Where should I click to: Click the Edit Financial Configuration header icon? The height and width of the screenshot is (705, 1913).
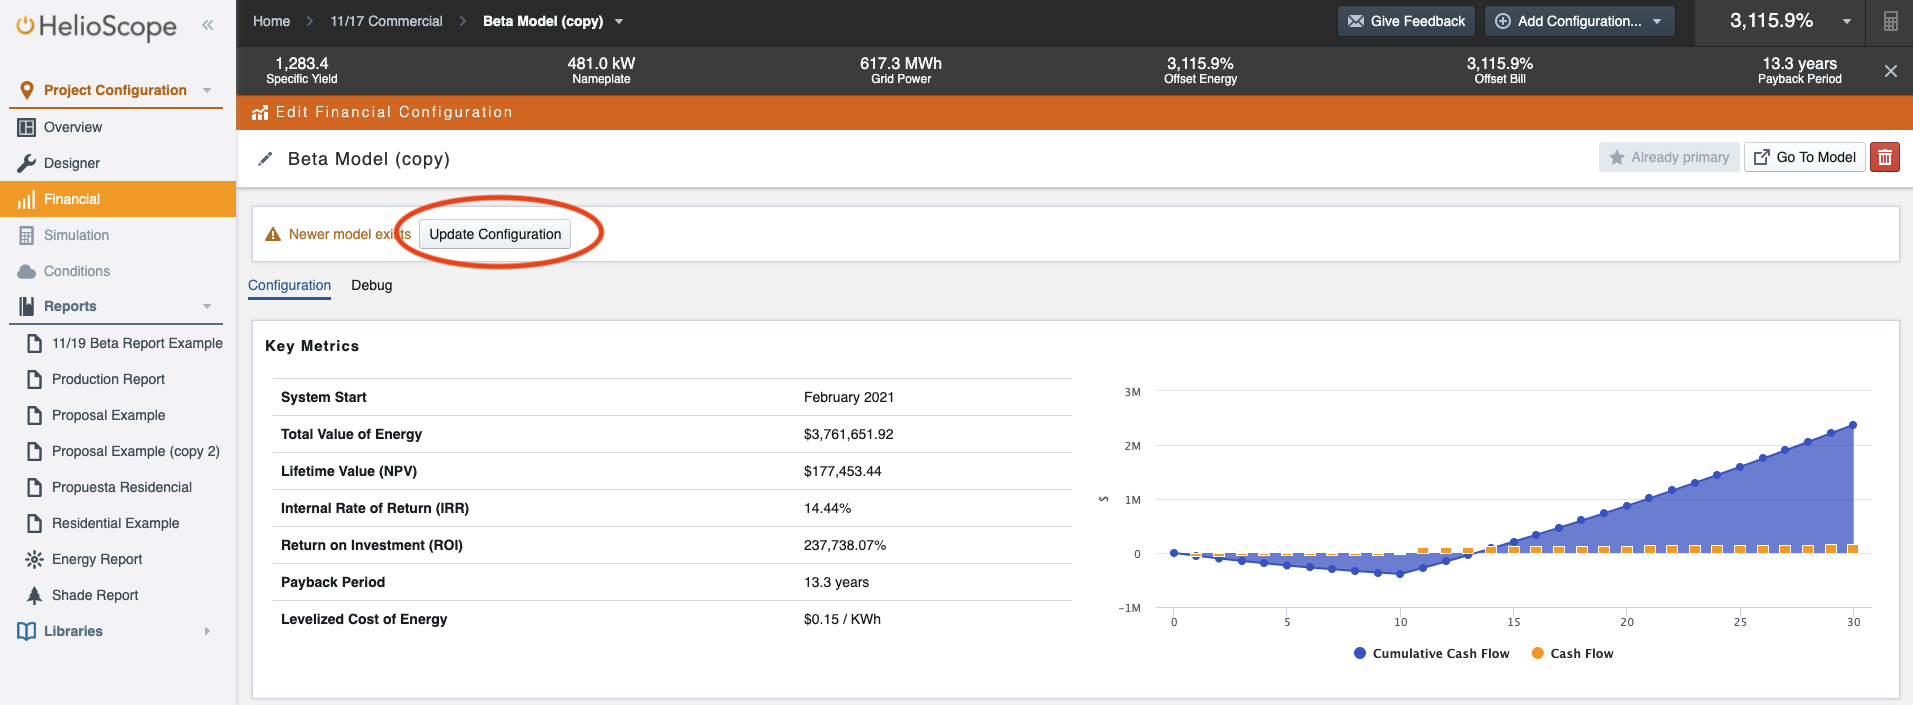260,112
